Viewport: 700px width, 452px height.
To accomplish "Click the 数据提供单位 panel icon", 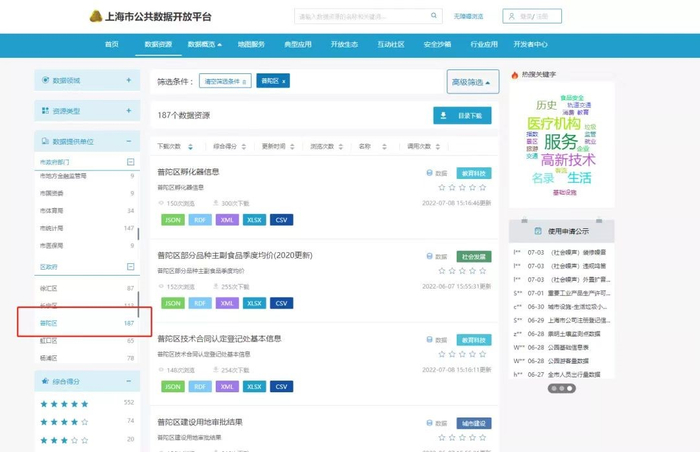I will [45, 141].
